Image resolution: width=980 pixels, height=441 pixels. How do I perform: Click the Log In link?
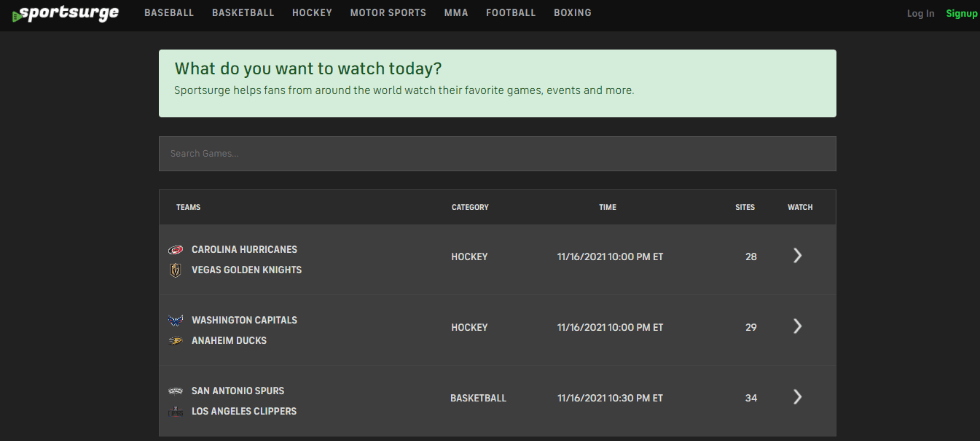point(921,14)
